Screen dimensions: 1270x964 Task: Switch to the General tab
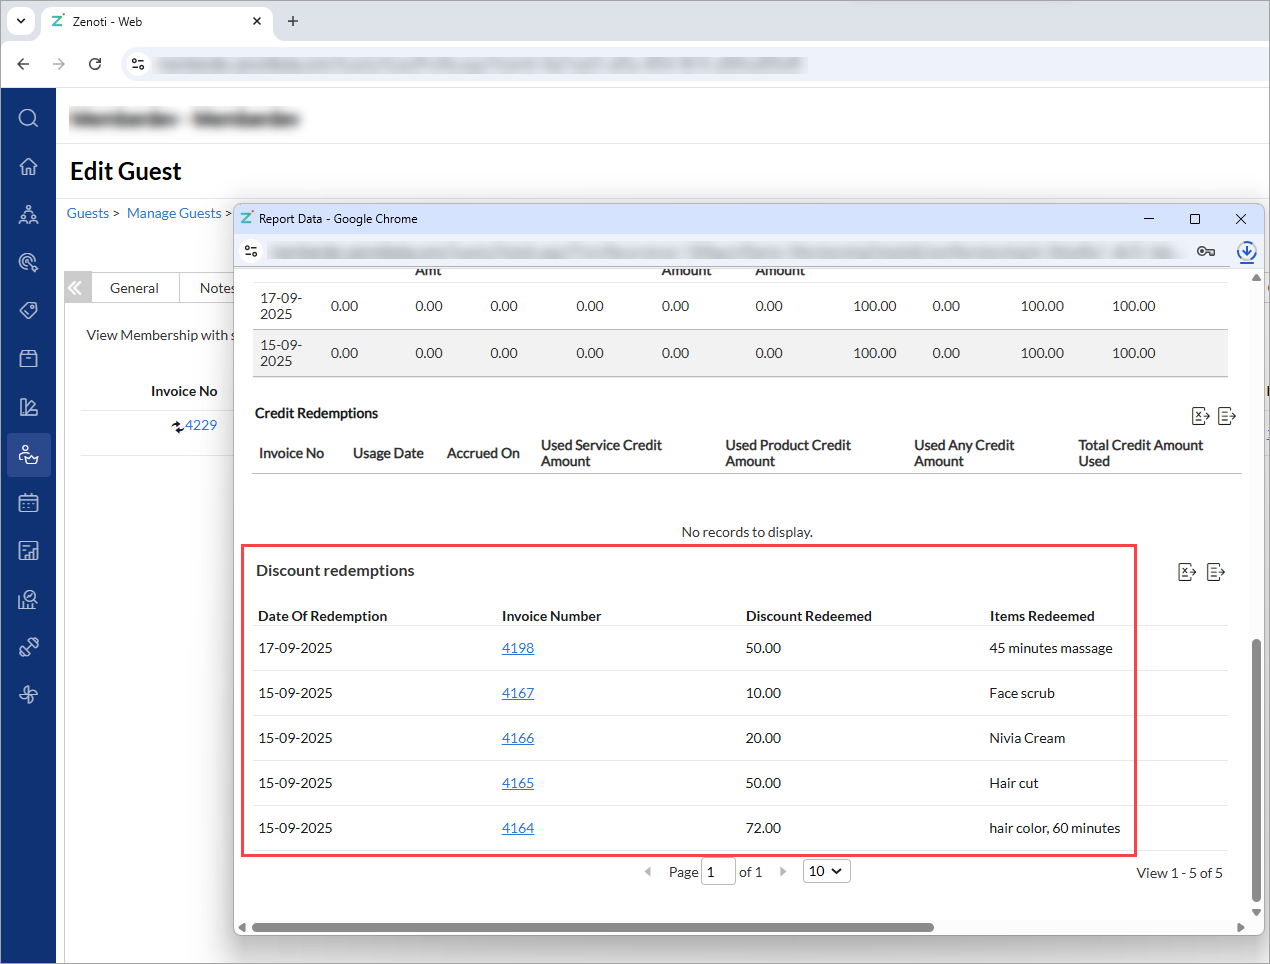tap(134, 288)
